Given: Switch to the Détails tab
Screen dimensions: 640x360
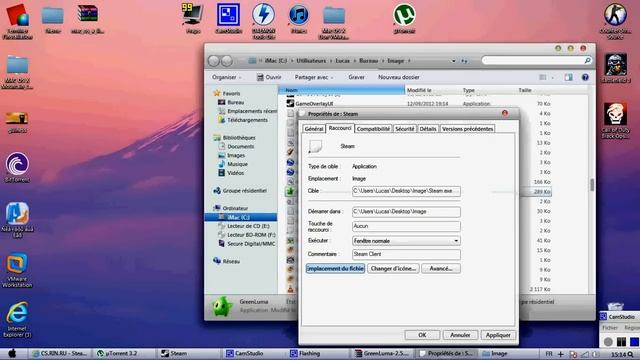Looking at the screenshot, I should [428, 129].
